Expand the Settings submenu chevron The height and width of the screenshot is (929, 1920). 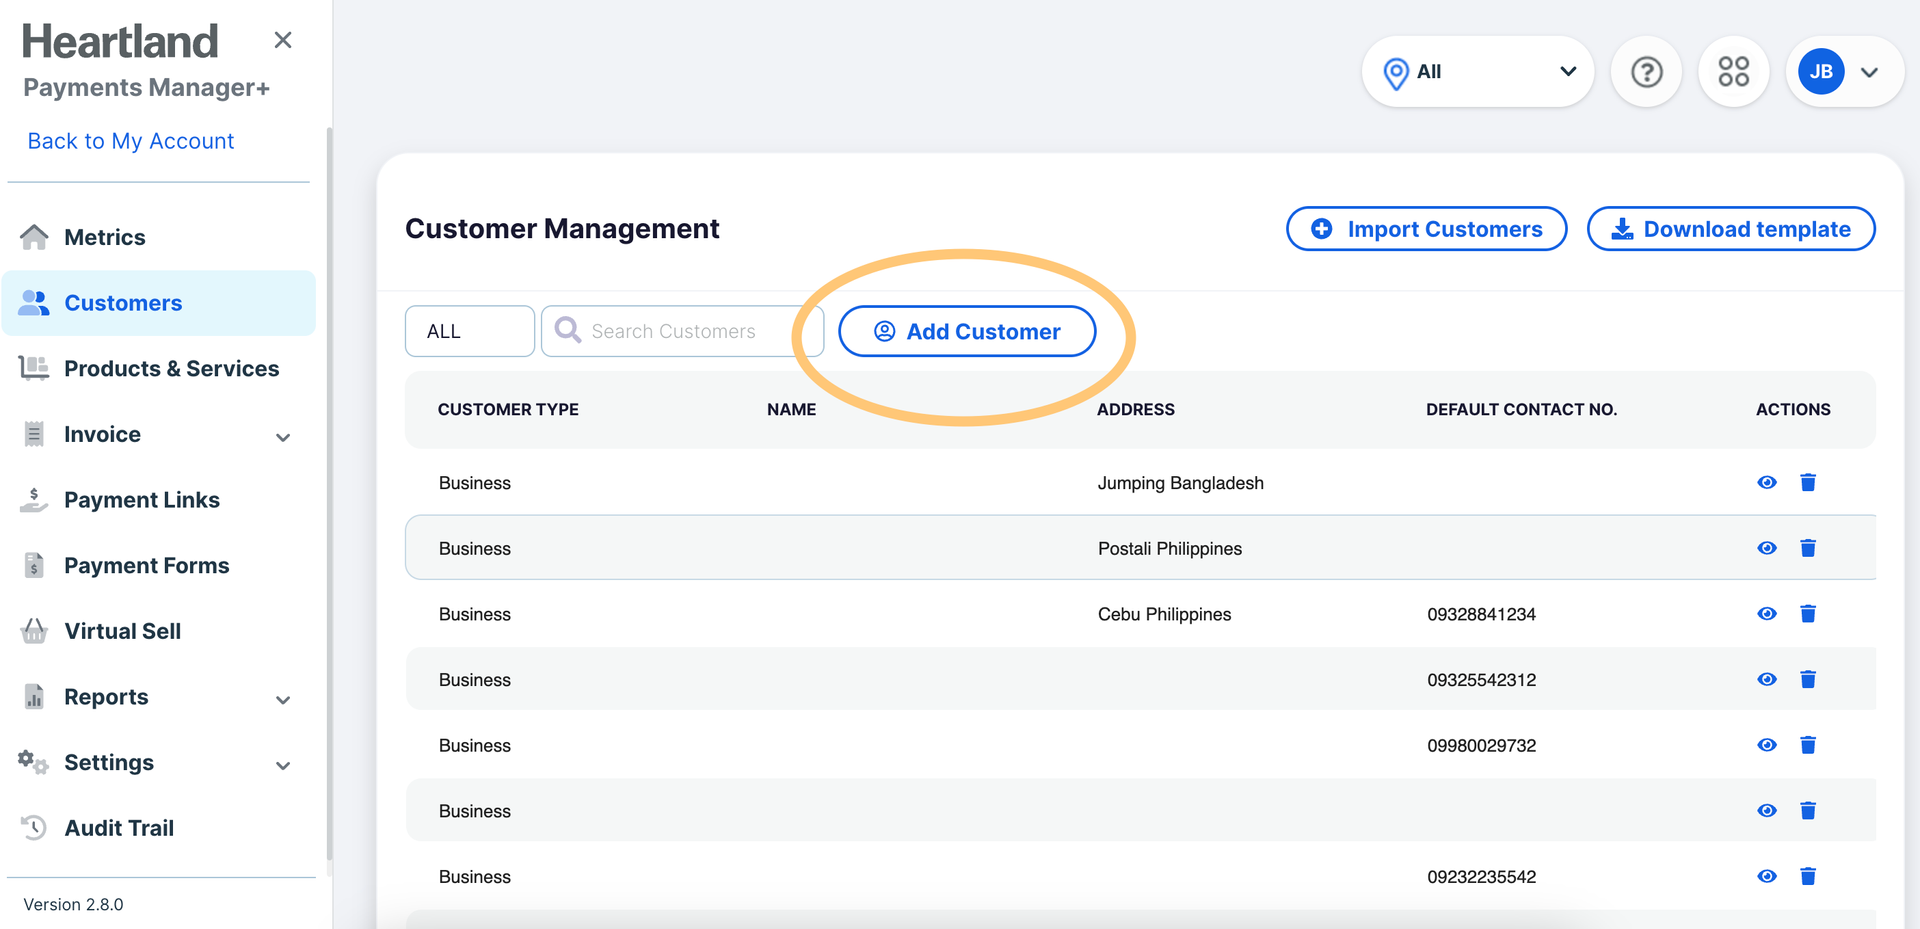[x=283, y=765]
